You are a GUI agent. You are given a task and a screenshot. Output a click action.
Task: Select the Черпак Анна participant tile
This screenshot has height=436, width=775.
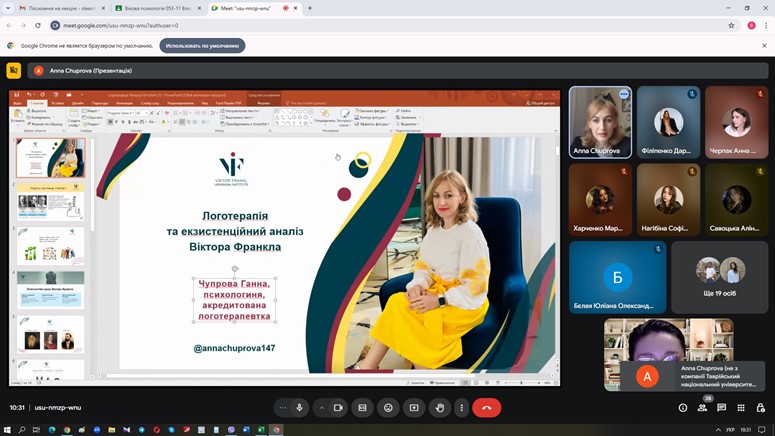(736, 122)
